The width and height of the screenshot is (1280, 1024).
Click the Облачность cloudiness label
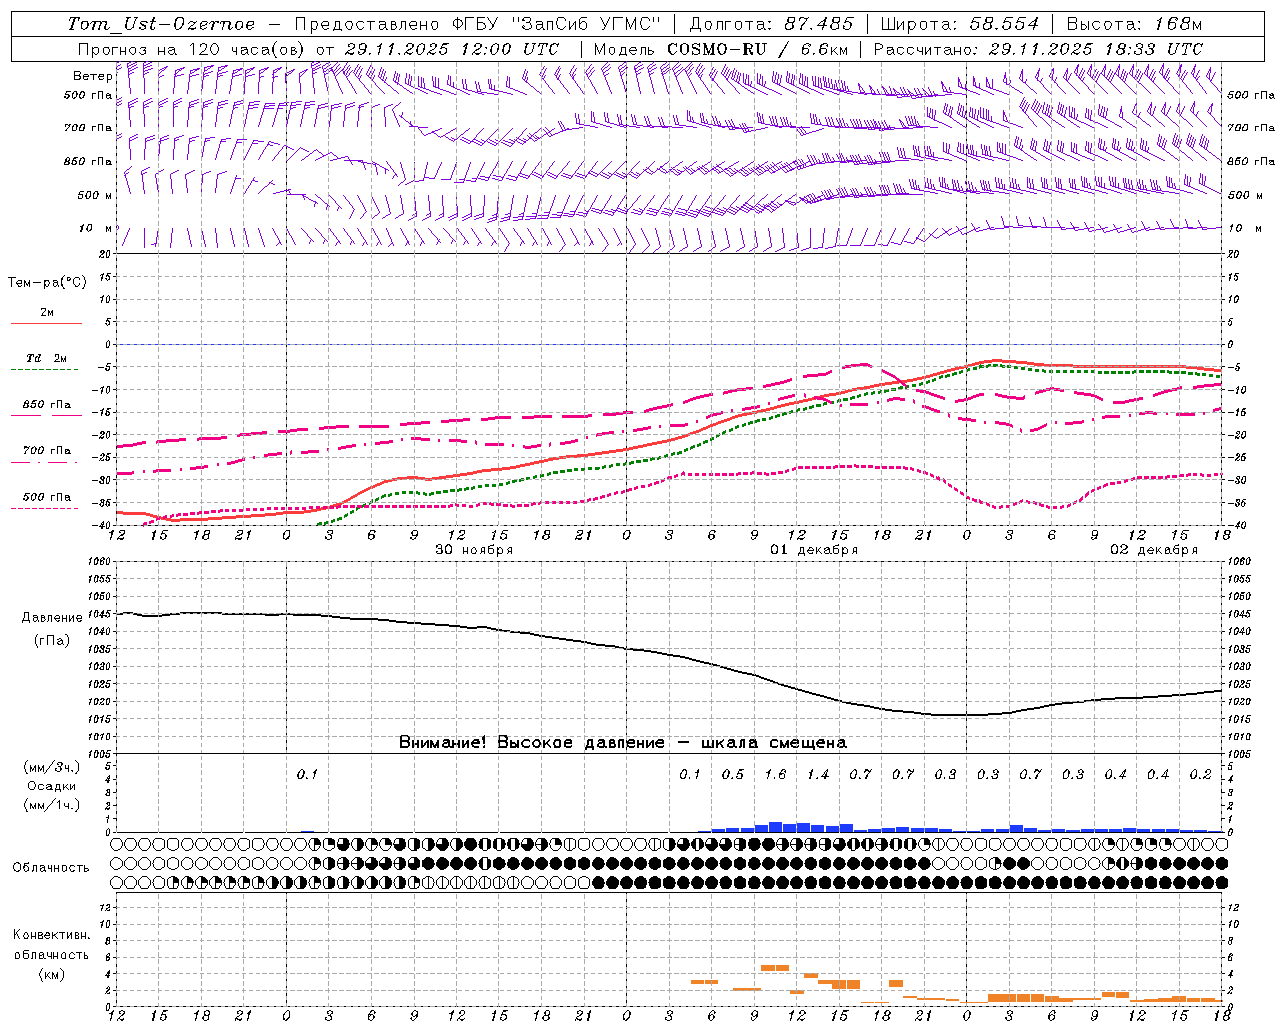pyautogui.click(x=51, y=868)
